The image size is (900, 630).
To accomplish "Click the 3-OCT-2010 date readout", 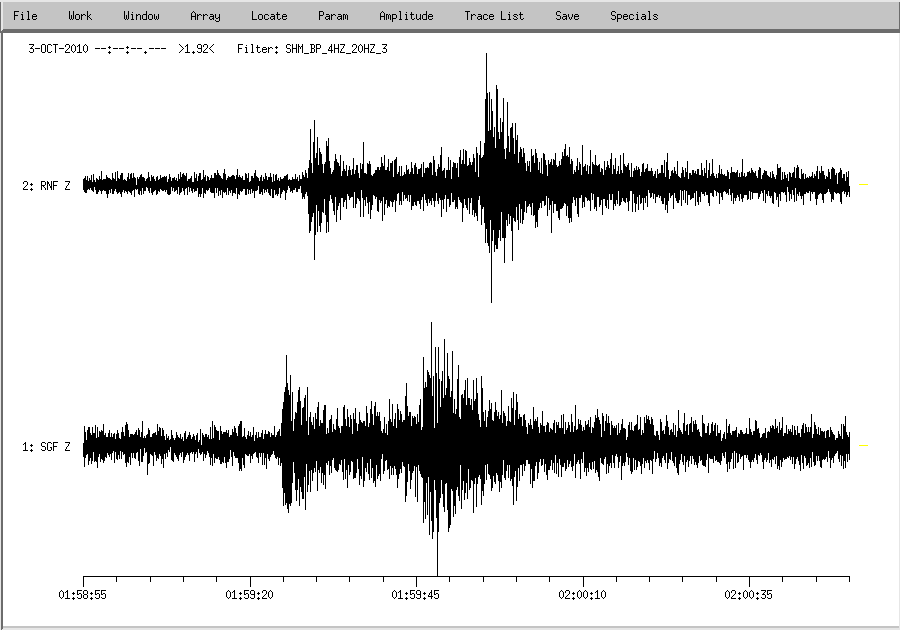I will pyautogui.click(x=58, y=48).
